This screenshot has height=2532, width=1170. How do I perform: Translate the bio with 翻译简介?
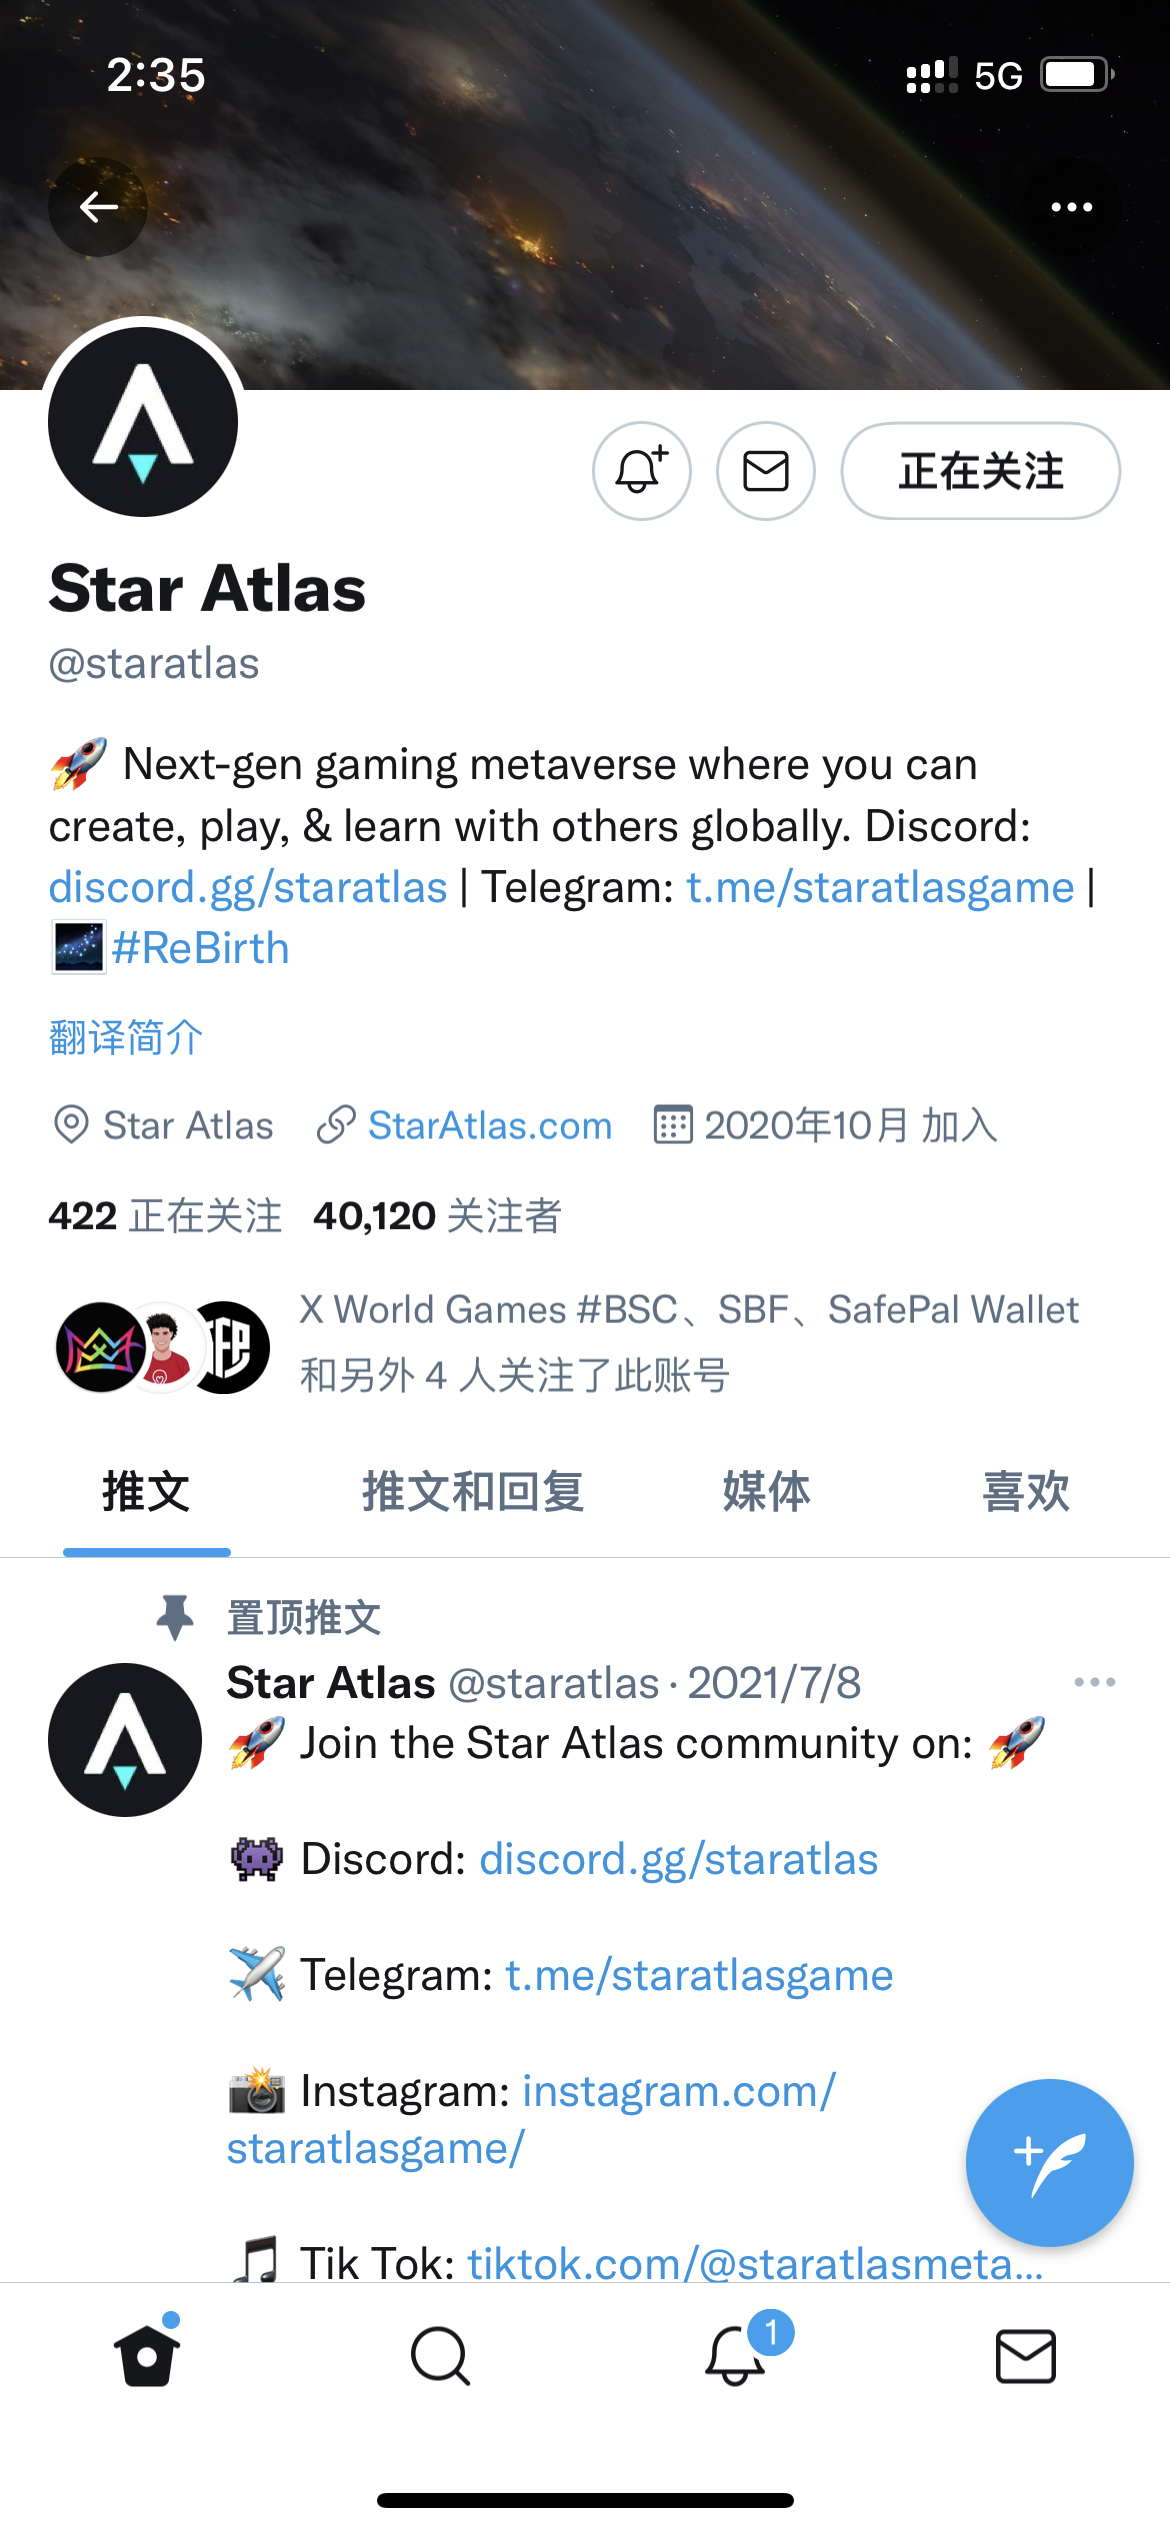(126, 1038)
